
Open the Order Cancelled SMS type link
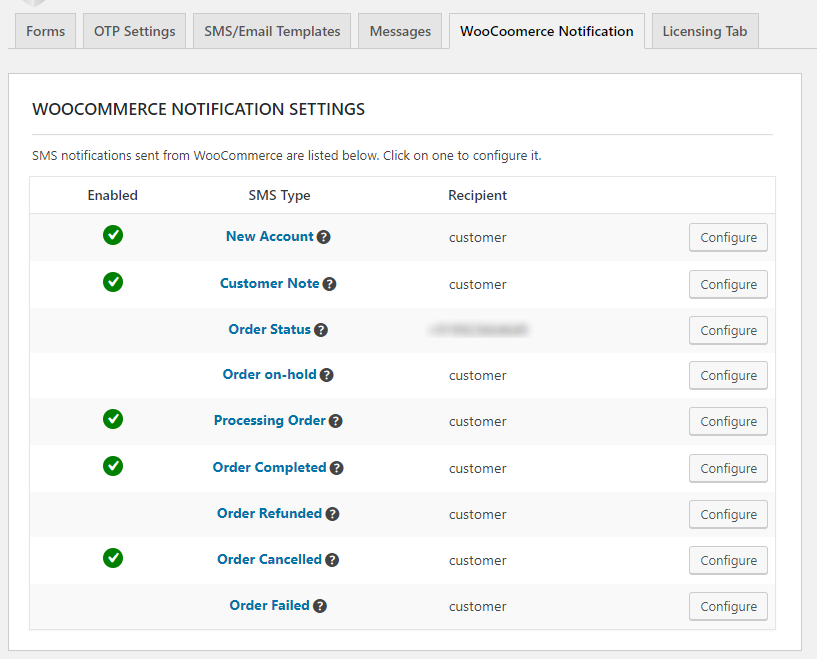[269, 560]
